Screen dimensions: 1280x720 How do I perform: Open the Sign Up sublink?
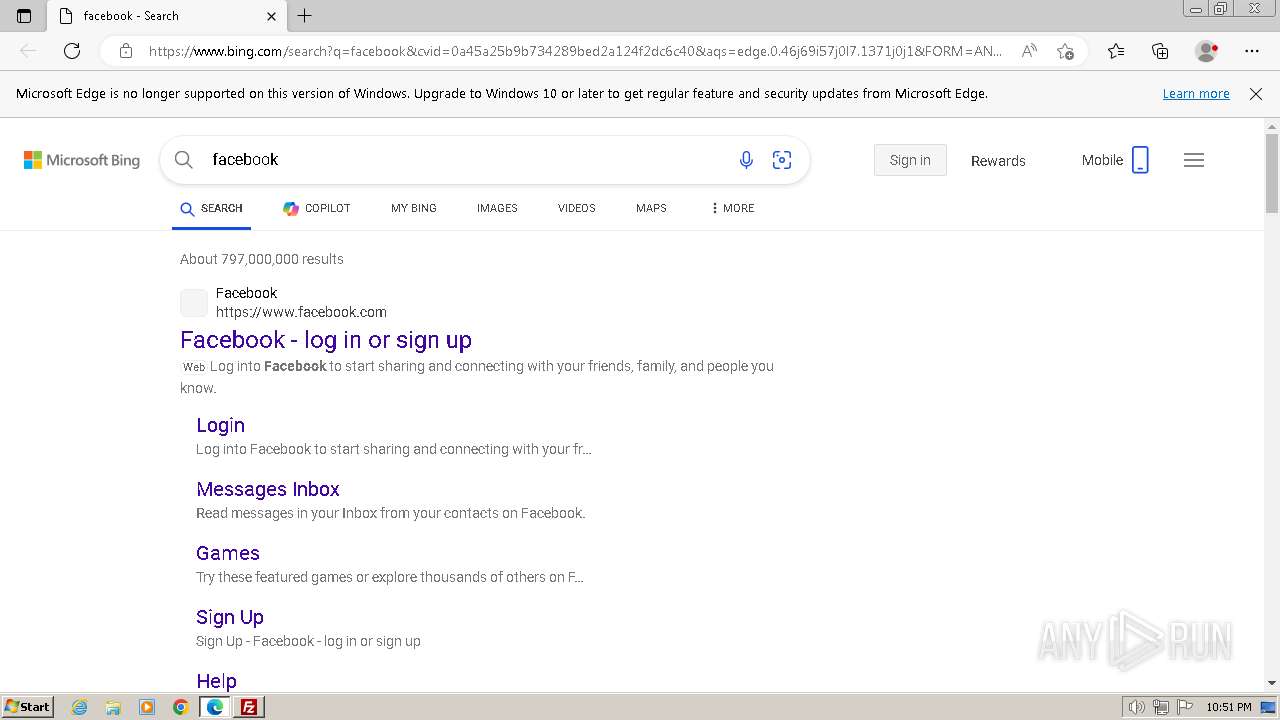(x=230, y=617)
